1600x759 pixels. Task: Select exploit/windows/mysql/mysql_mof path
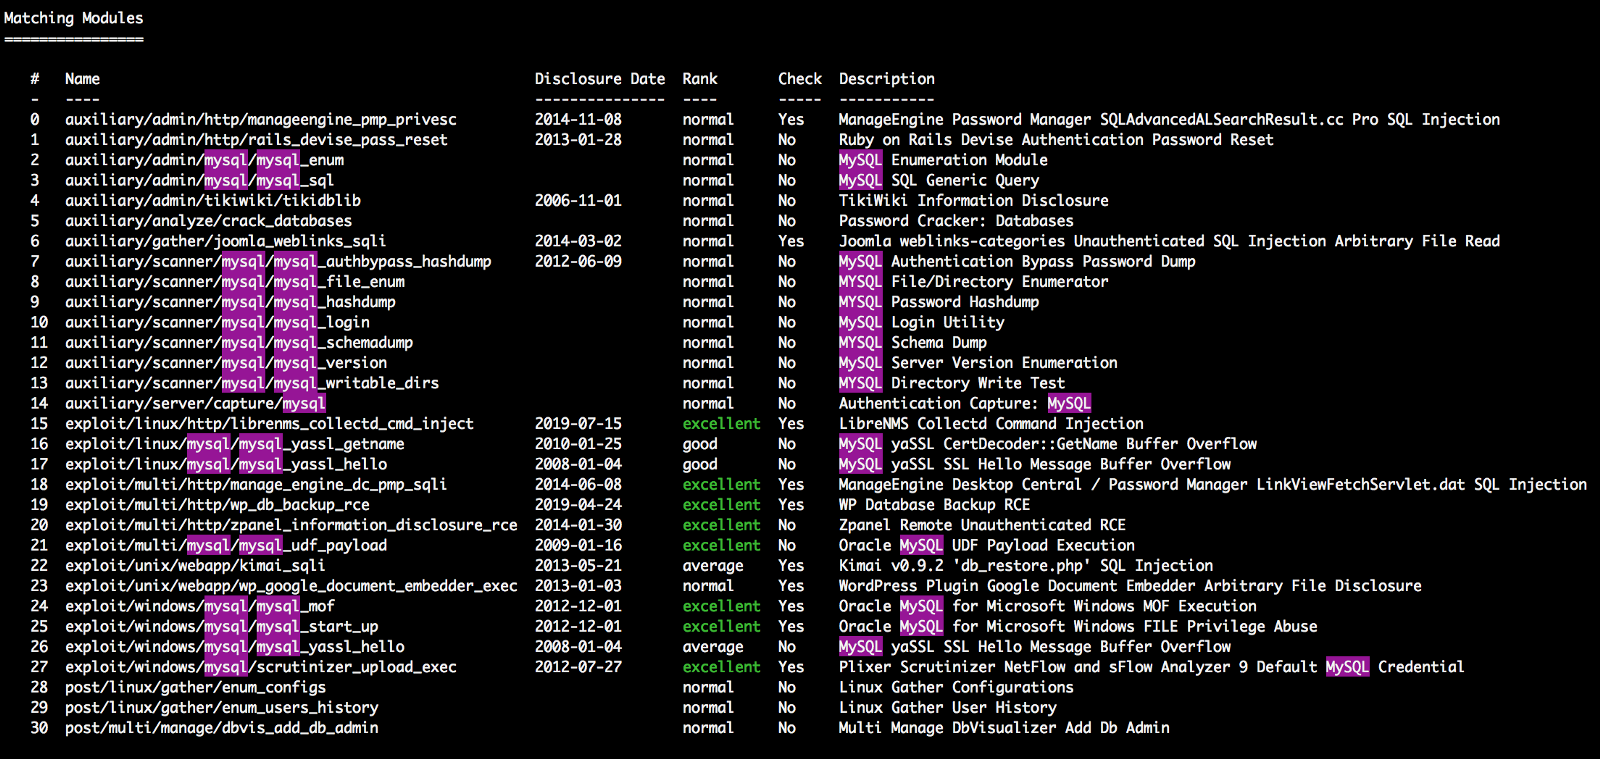pos(200,606)
